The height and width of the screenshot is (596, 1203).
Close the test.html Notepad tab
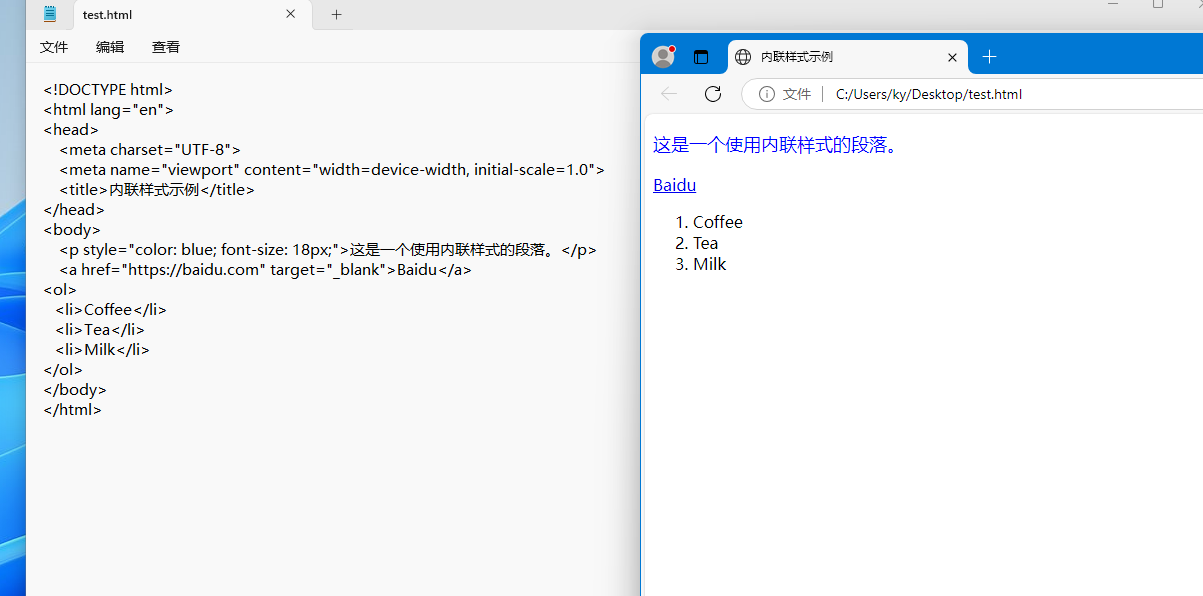tap(291, 14)
